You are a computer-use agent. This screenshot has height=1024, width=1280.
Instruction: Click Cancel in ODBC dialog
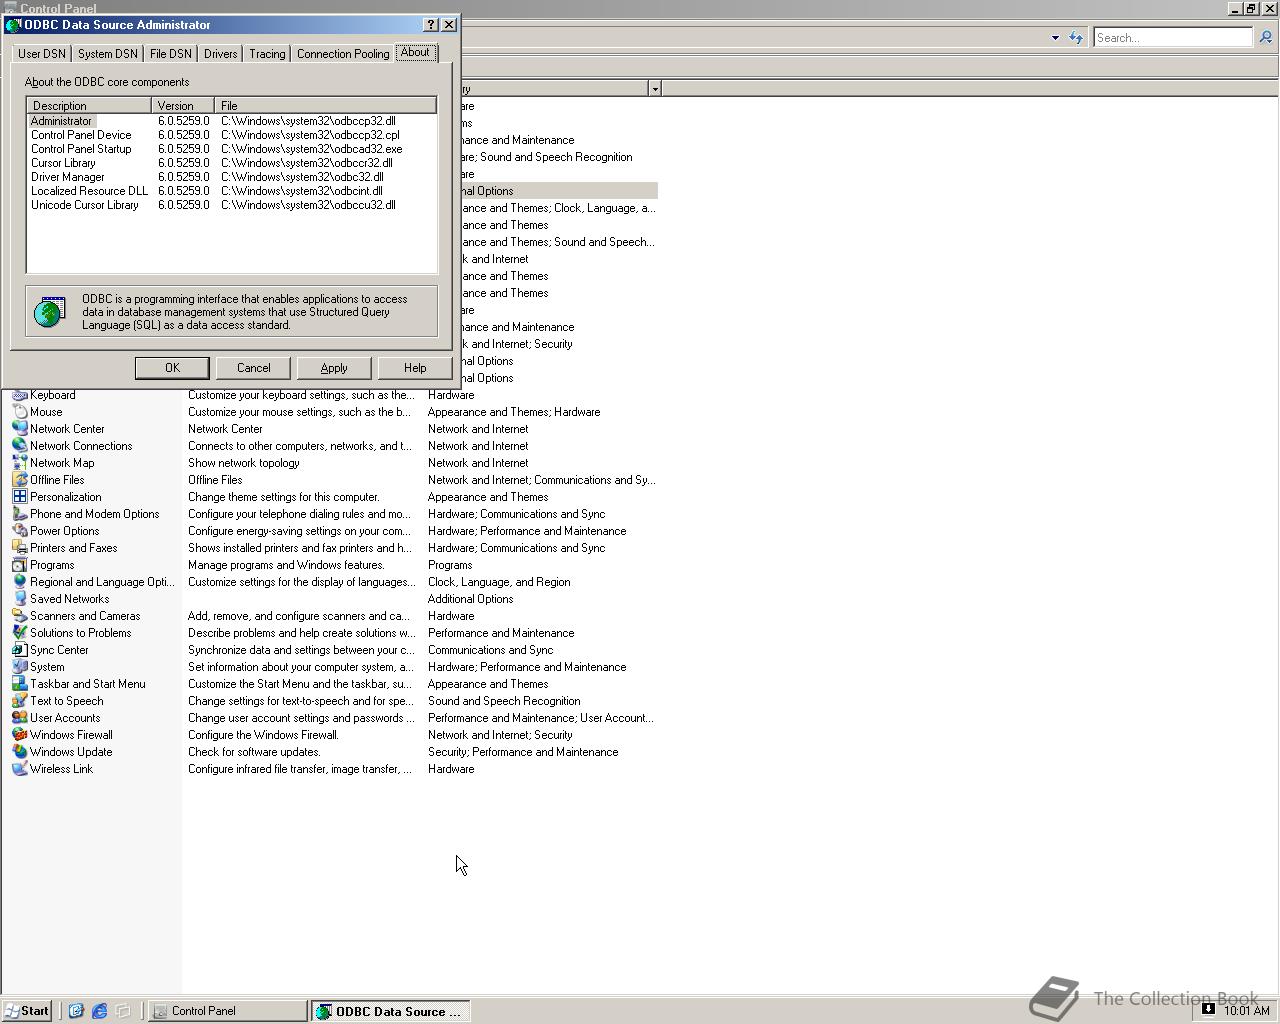tap(253, 368)
